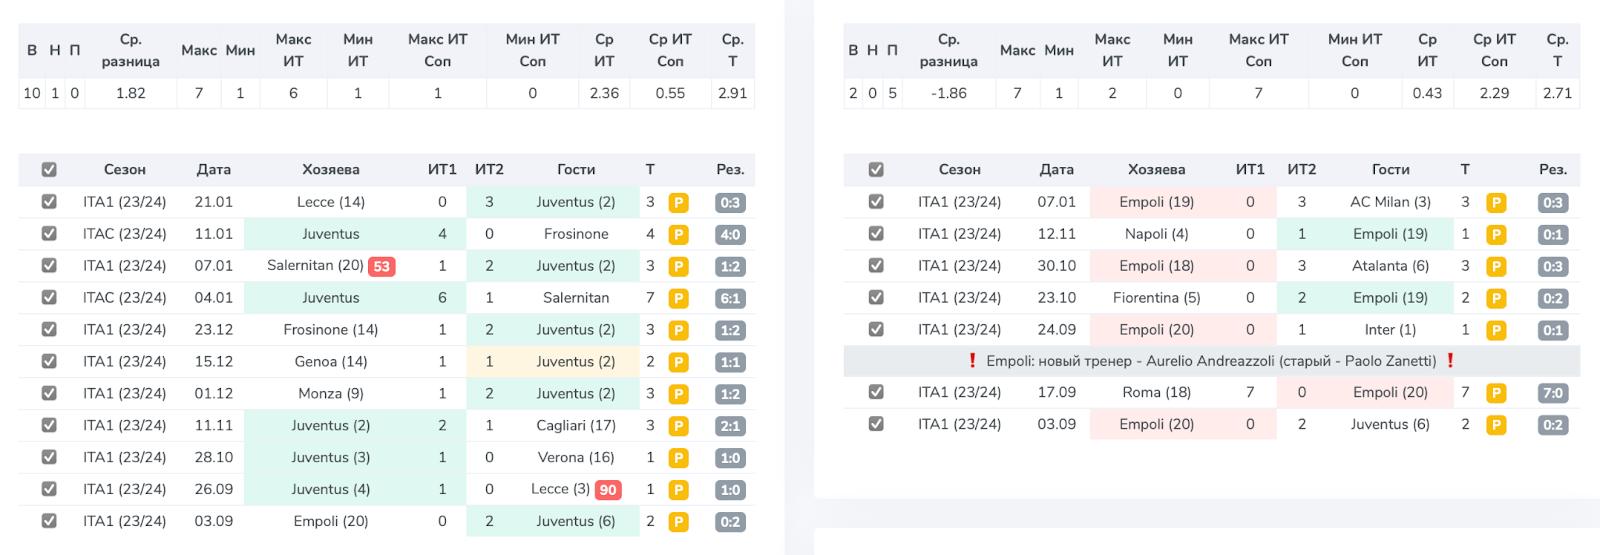The image size is (1600, 555).
Task: Click the Atalanta (6) team cell
Action: pos(1390,266)
